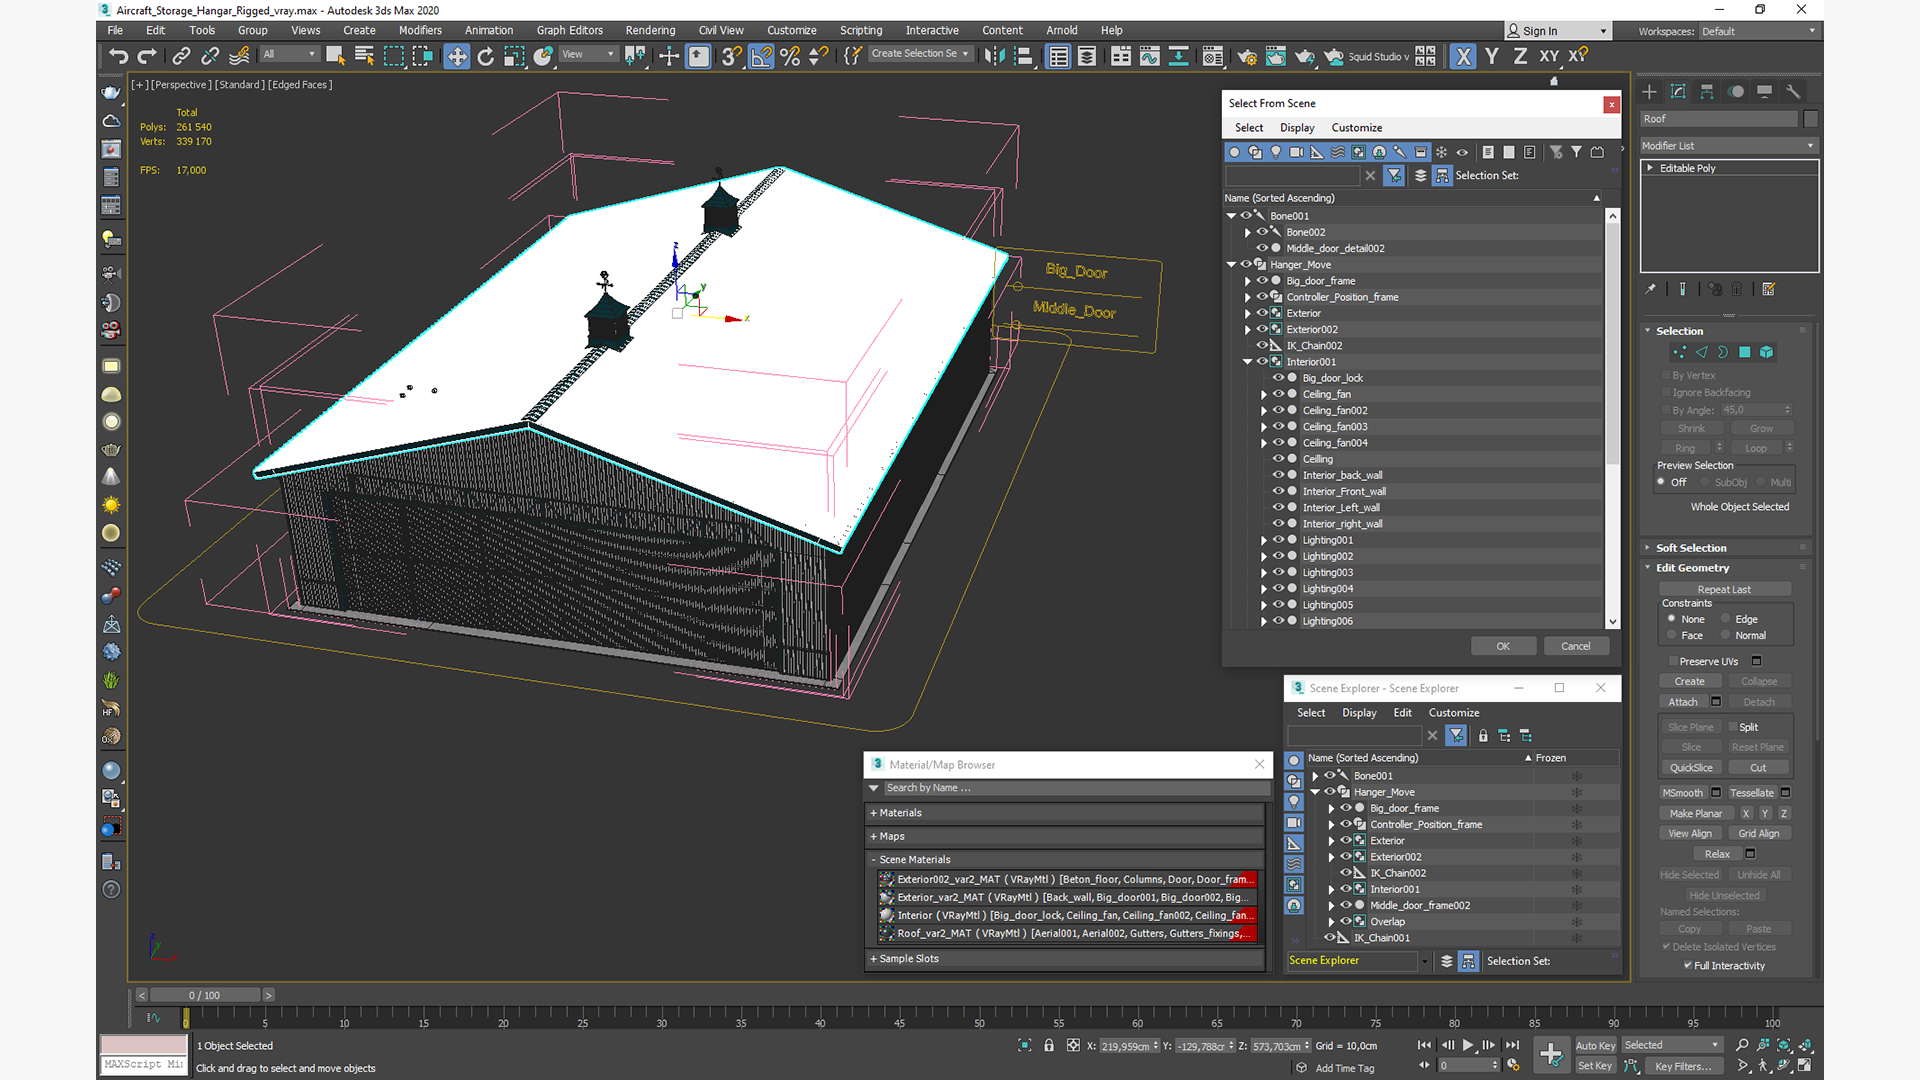Select the Edge constraint radio button
Viewport: 1920px width, 1080px height.
click(x=1725, y=619)
